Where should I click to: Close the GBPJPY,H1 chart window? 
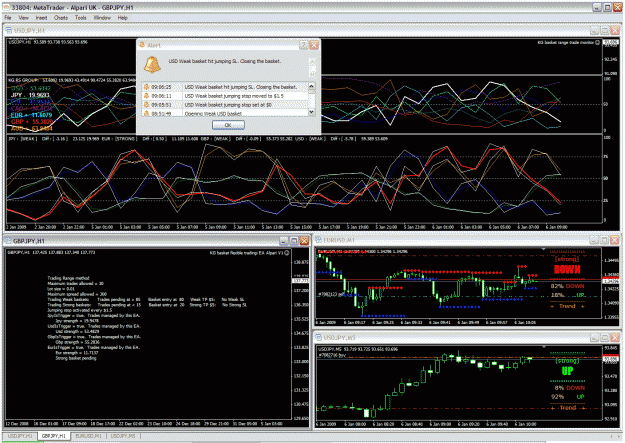[304, 240]
